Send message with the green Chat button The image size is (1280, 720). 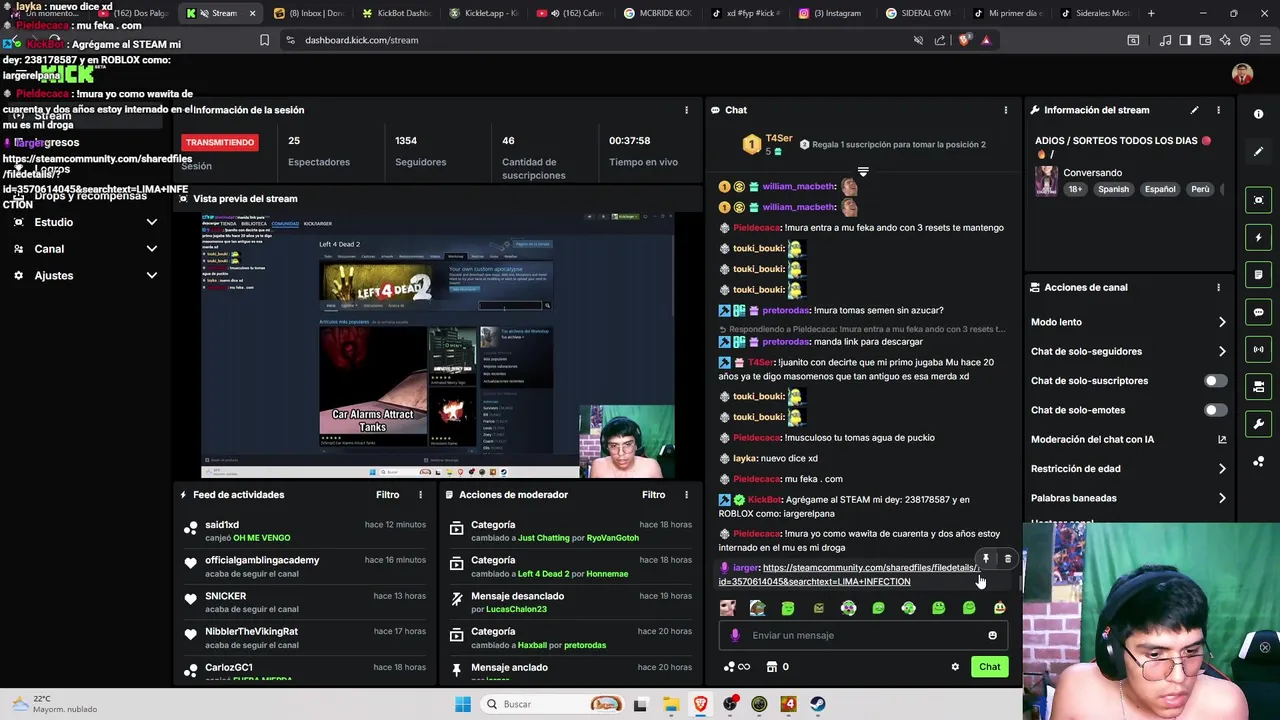pos(989,667)
